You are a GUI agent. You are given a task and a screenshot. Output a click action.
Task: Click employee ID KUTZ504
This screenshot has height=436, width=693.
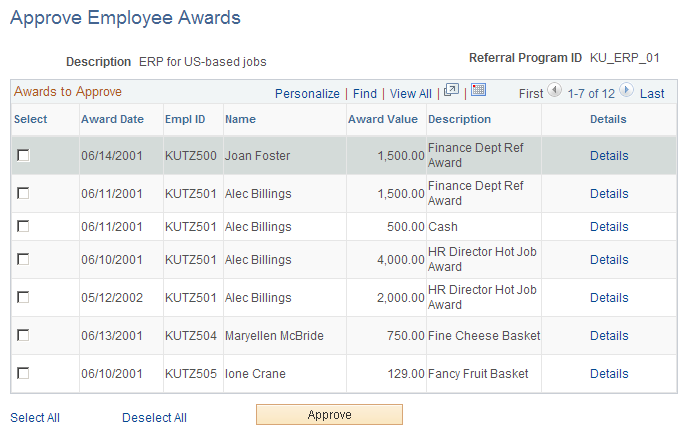click(x=190, y=335)
